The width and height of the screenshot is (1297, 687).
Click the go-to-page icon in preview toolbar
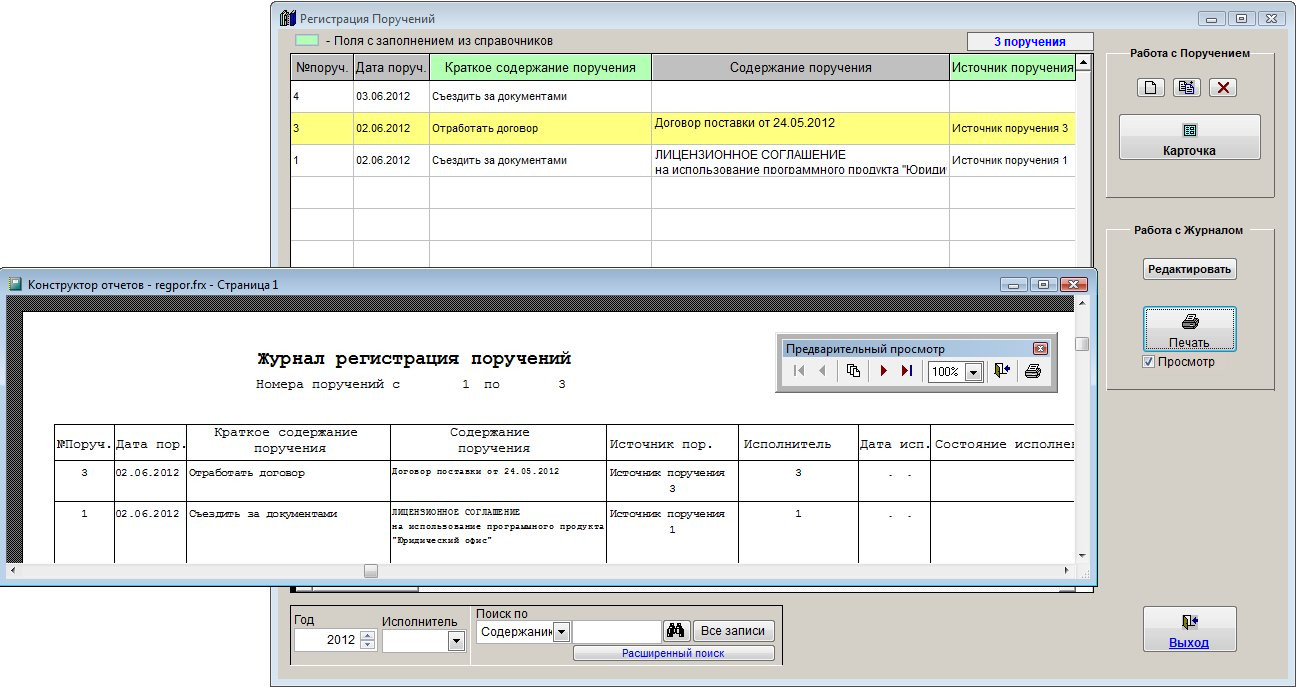coord(853,371)
